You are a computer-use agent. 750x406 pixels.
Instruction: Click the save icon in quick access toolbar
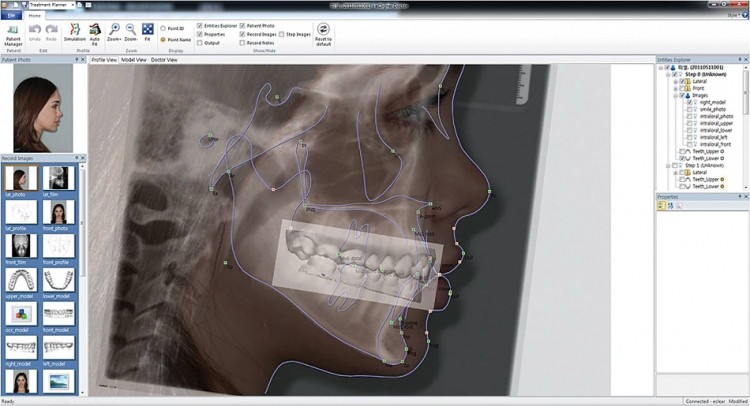24,4
